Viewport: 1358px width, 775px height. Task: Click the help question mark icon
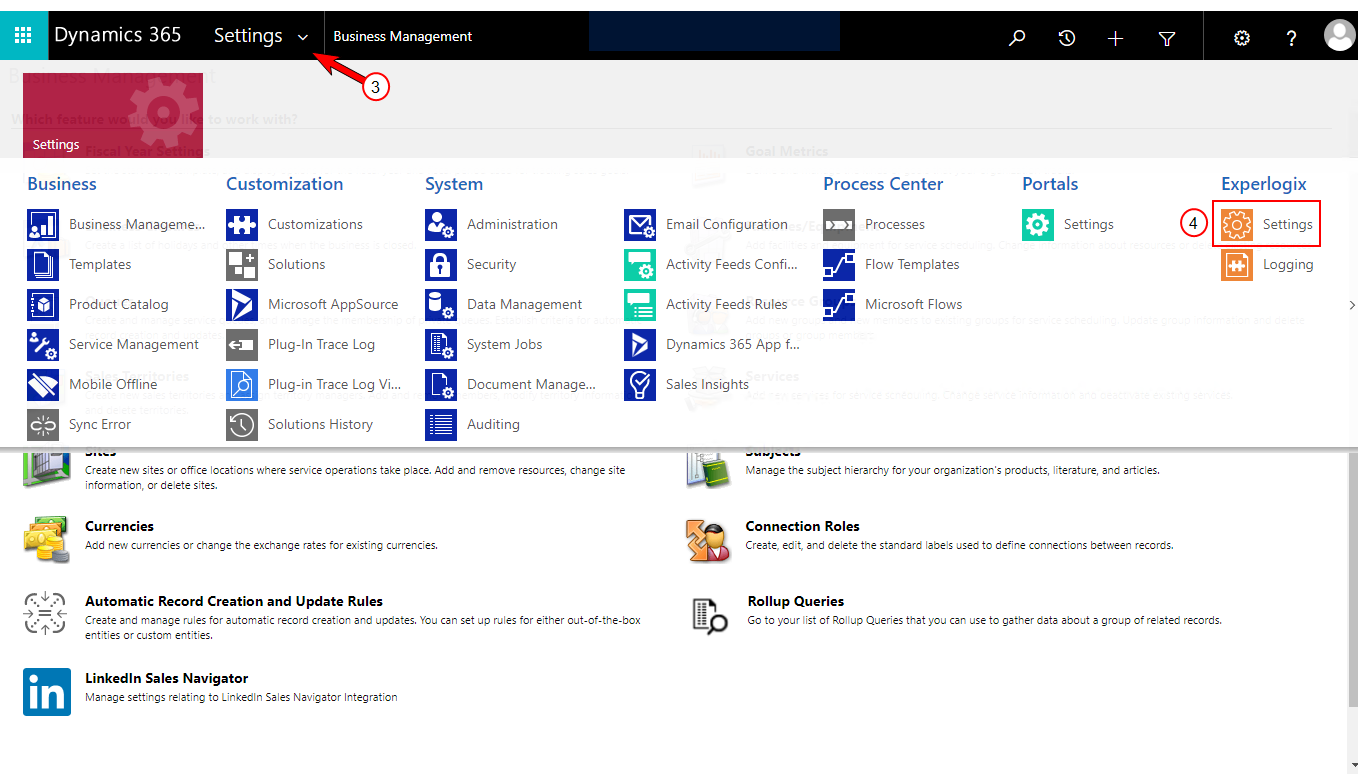1292,38
